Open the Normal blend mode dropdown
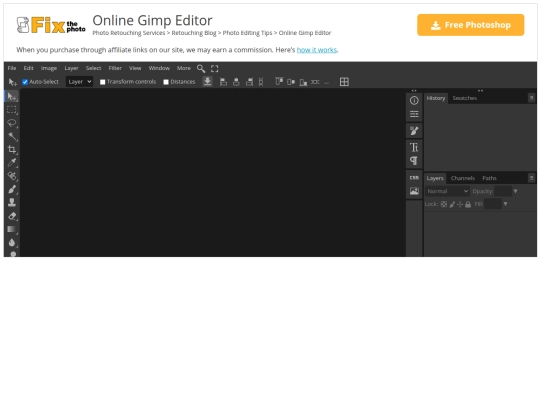The image size is (540, 405). click(x=447, y=191)
